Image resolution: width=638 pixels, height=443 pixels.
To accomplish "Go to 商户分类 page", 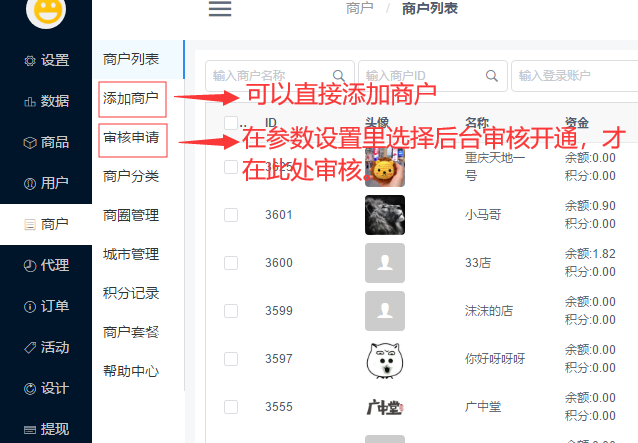I will [131, 176].
